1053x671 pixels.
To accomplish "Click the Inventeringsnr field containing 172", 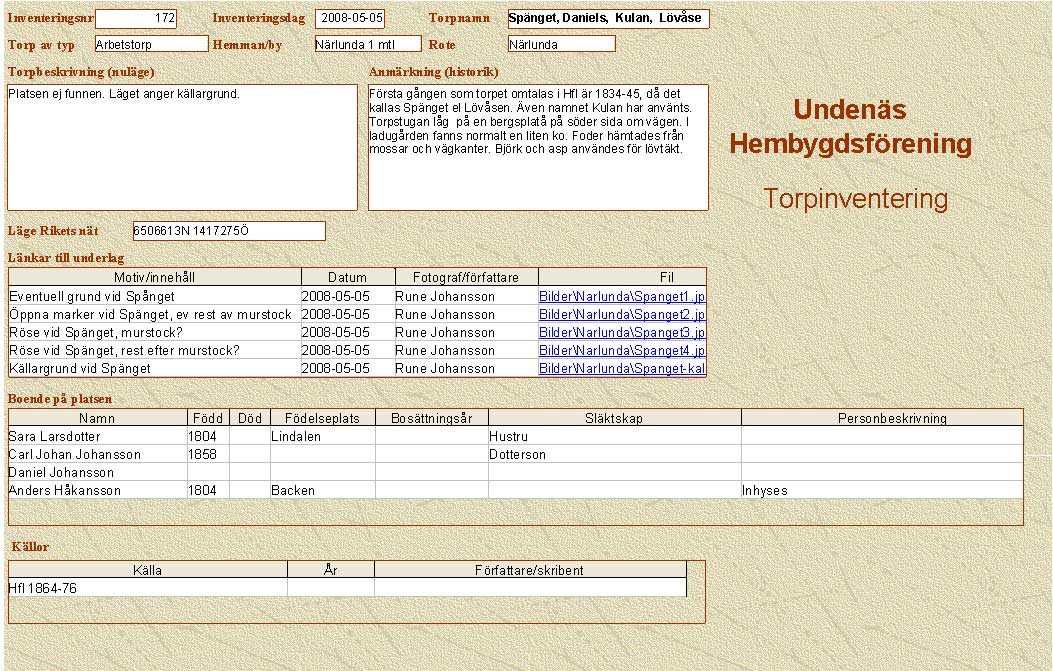I will click(136, 19).
